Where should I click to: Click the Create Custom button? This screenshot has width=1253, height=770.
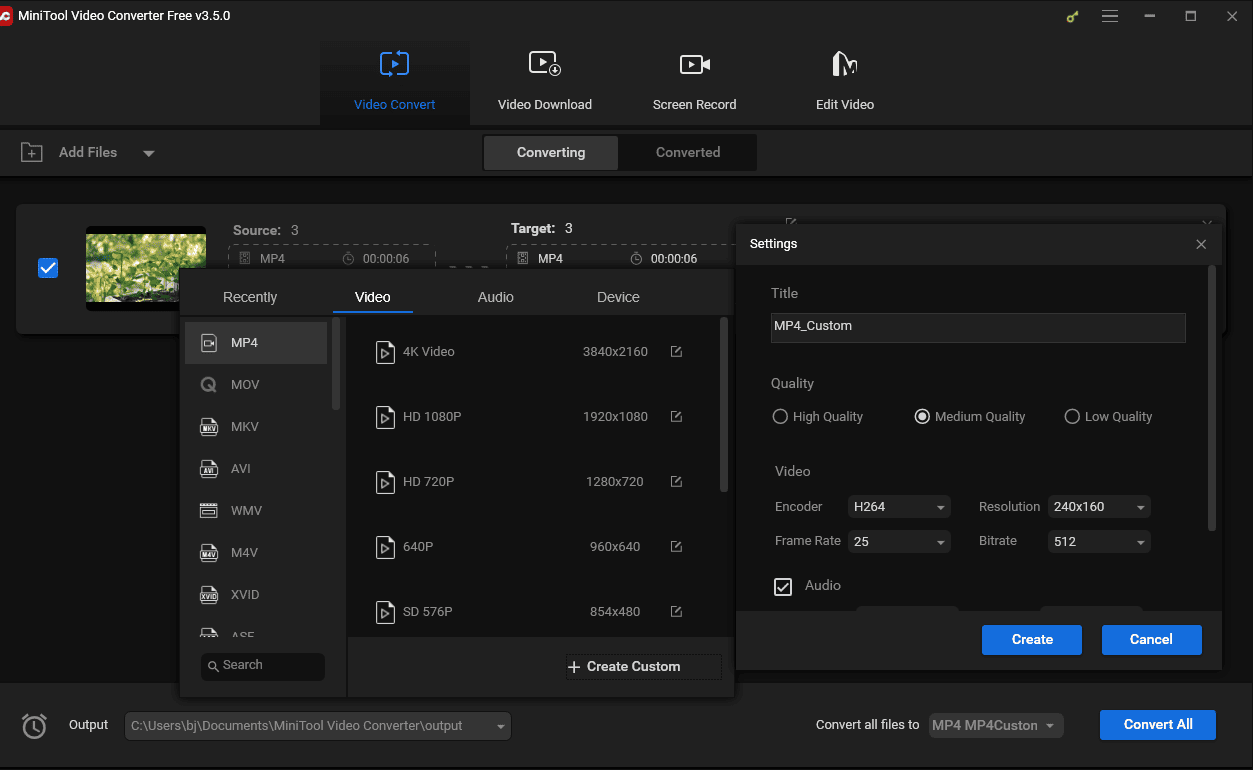point(643,667)
